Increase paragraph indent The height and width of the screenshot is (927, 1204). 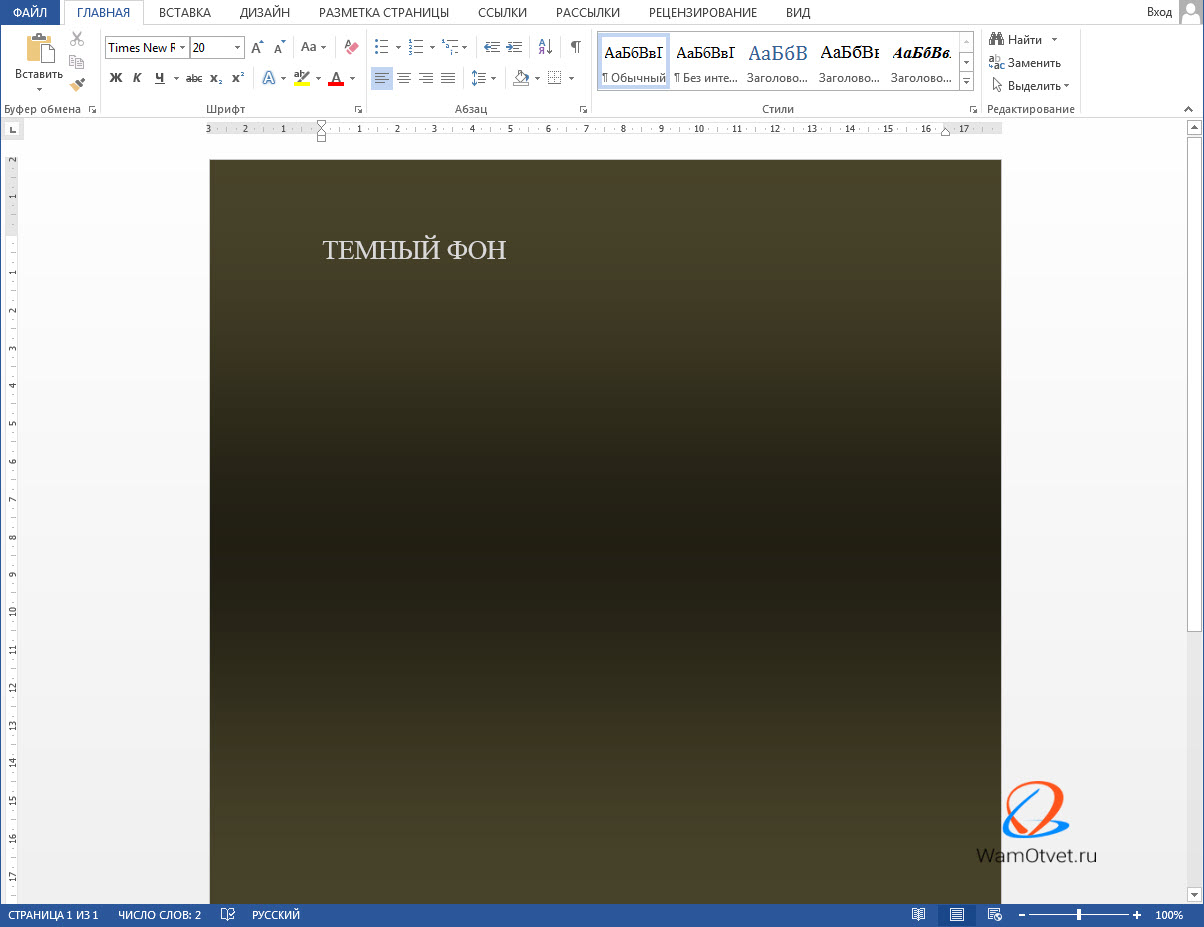[x=514, y=47]
